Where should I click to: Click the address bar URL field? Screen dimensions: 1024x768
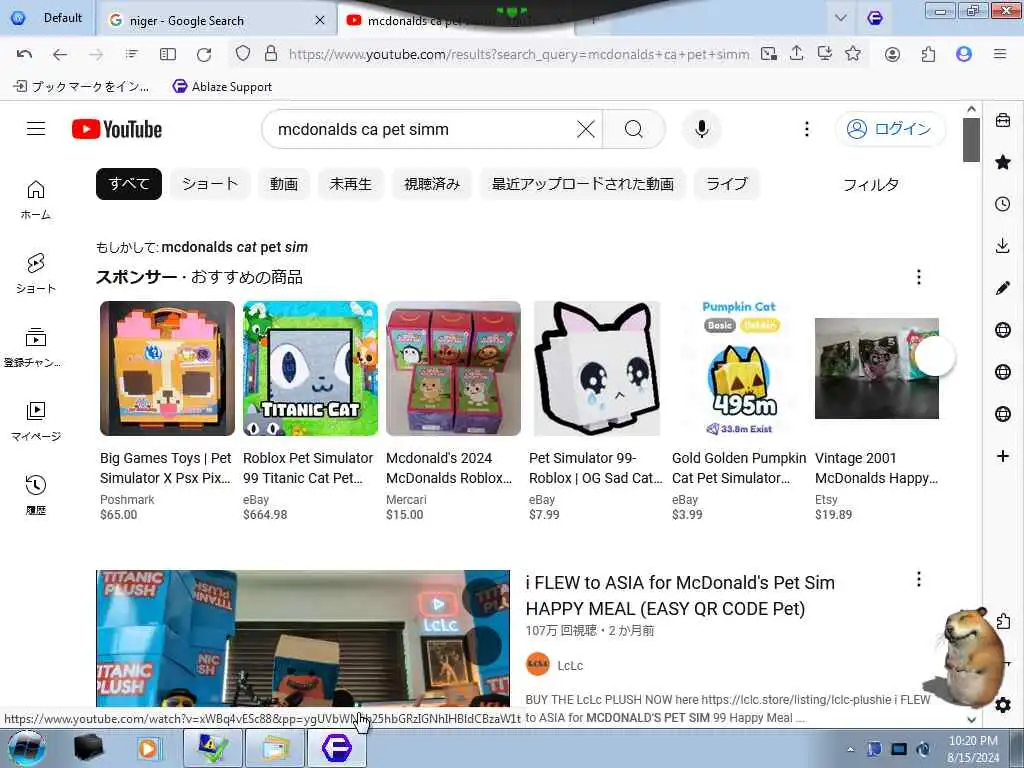click(519, 54)
